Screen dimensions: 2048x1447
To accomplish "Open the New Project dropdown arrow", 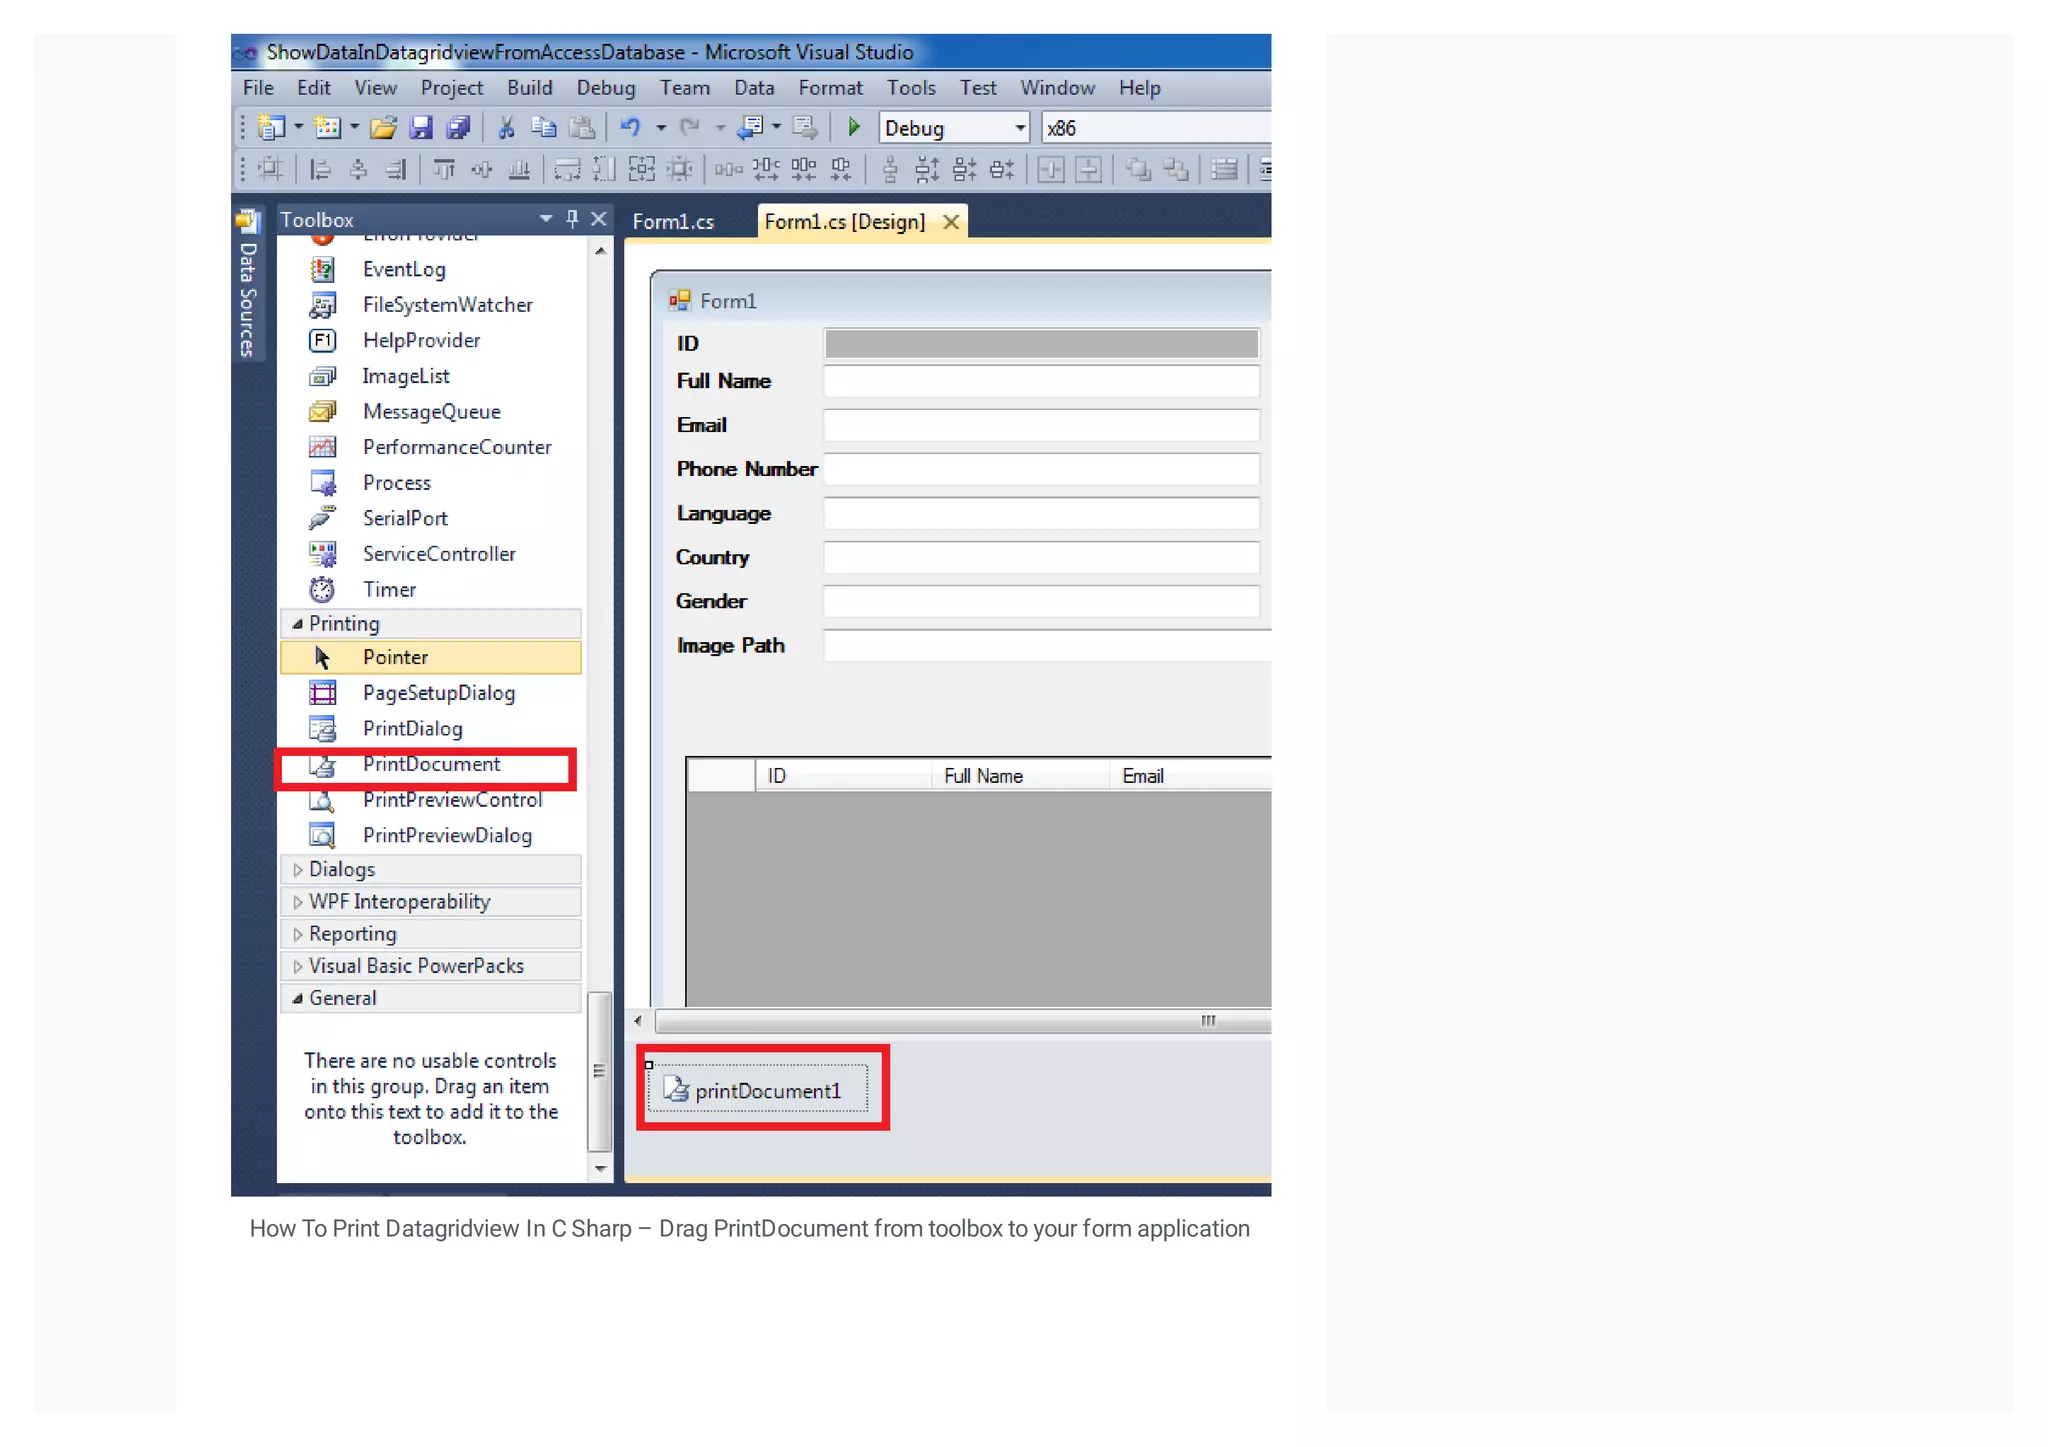I will click(x=298, y=128).
